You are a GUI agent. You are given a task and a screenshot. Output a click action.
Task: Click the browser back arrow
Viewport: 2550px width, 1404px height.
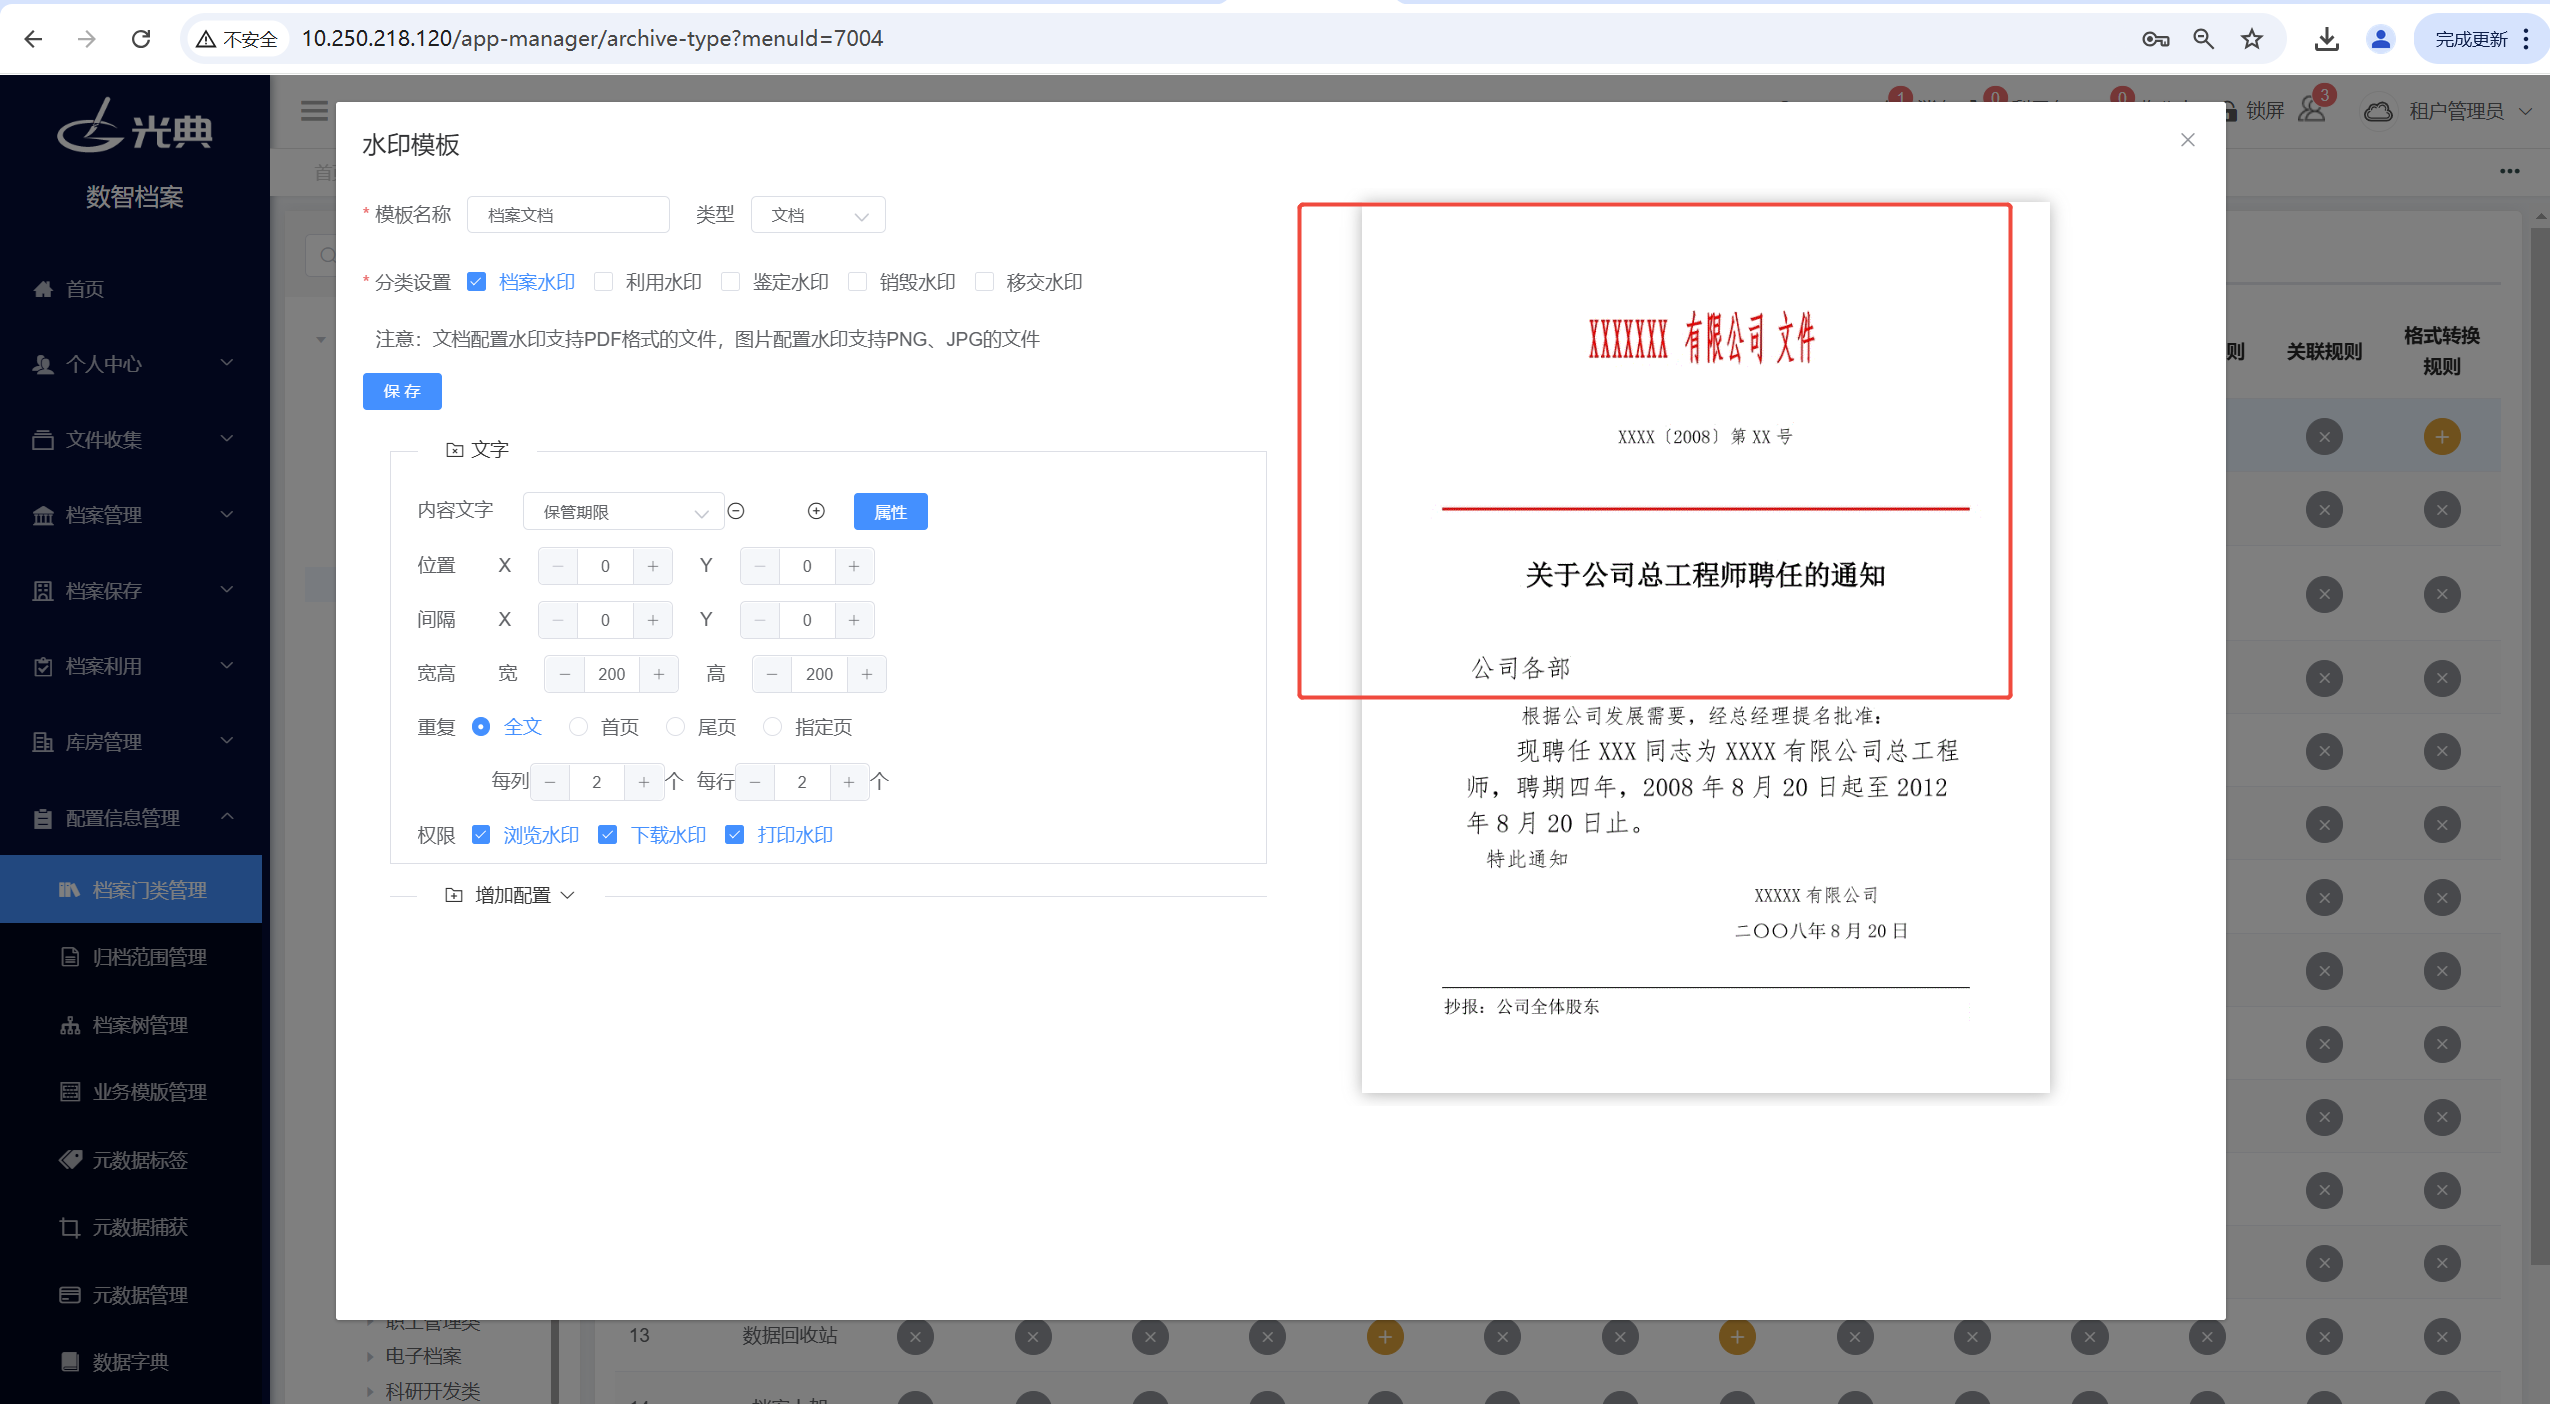tap(33, 39)
